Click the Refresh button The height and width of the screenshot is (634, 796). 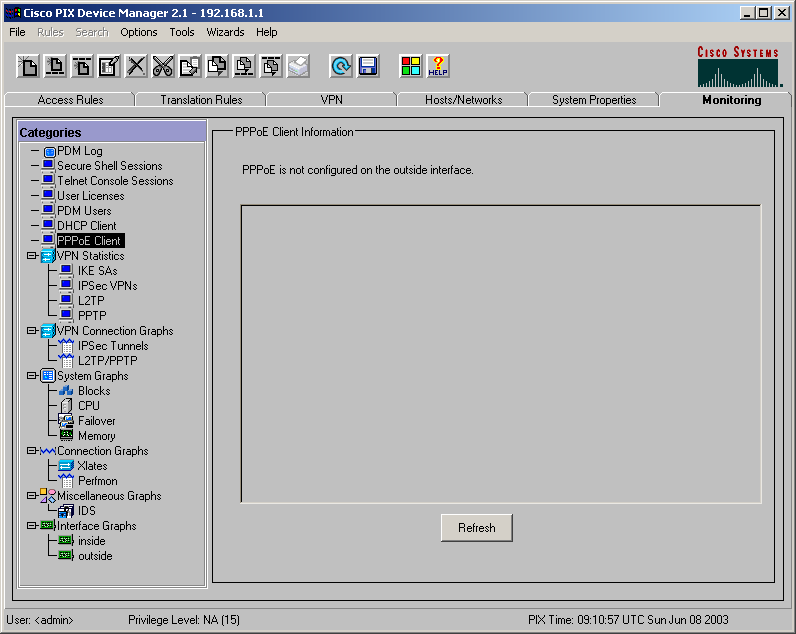tap(477, 528)
